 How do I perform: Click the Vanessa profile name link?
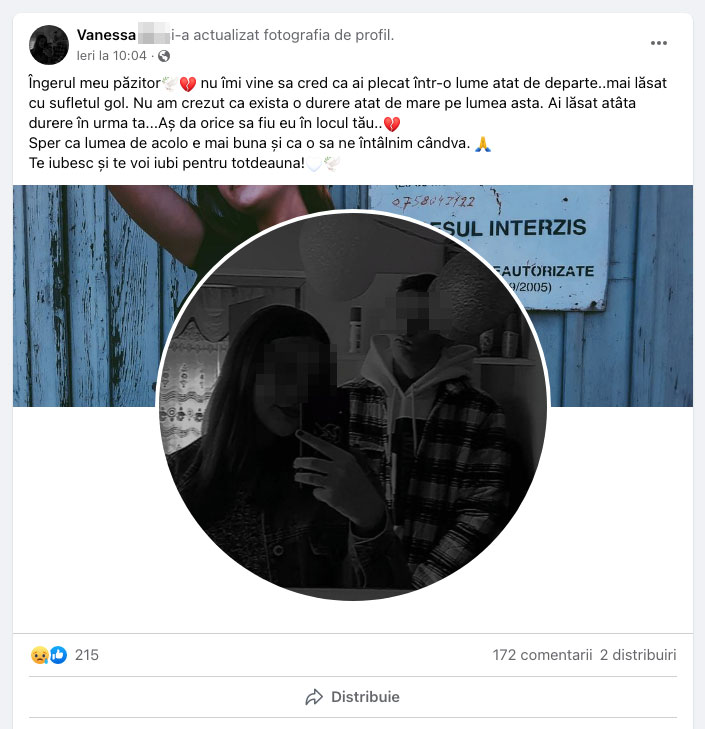[106, 35]
